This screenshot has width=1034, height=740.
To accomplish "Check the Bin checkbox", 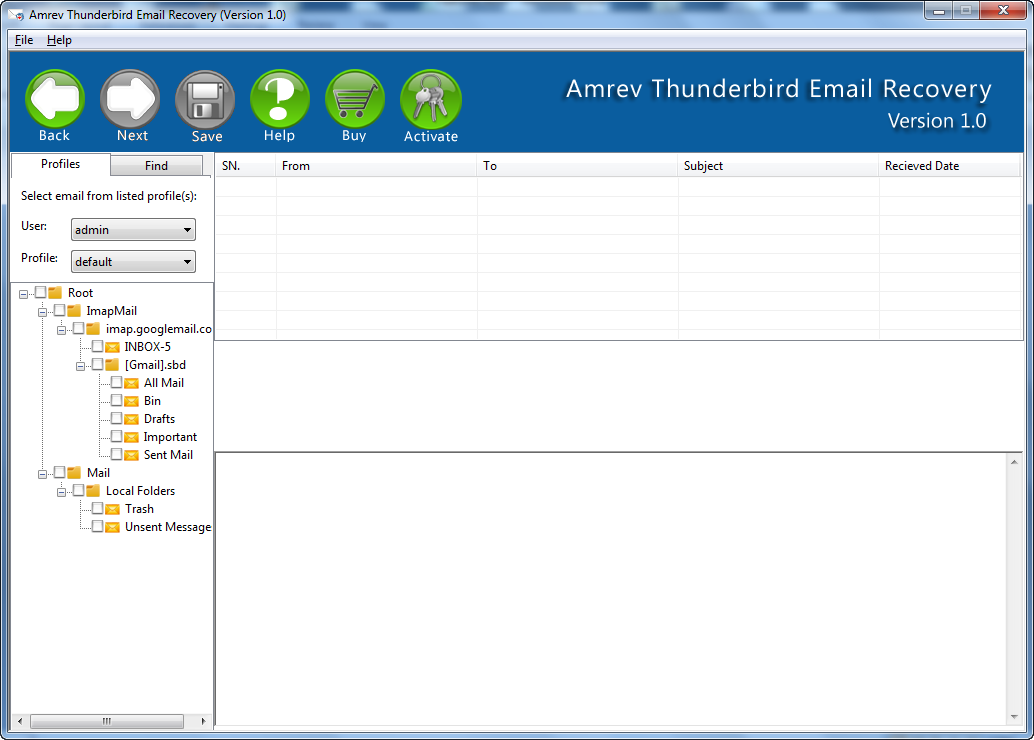I will click(x=117, y=400).
